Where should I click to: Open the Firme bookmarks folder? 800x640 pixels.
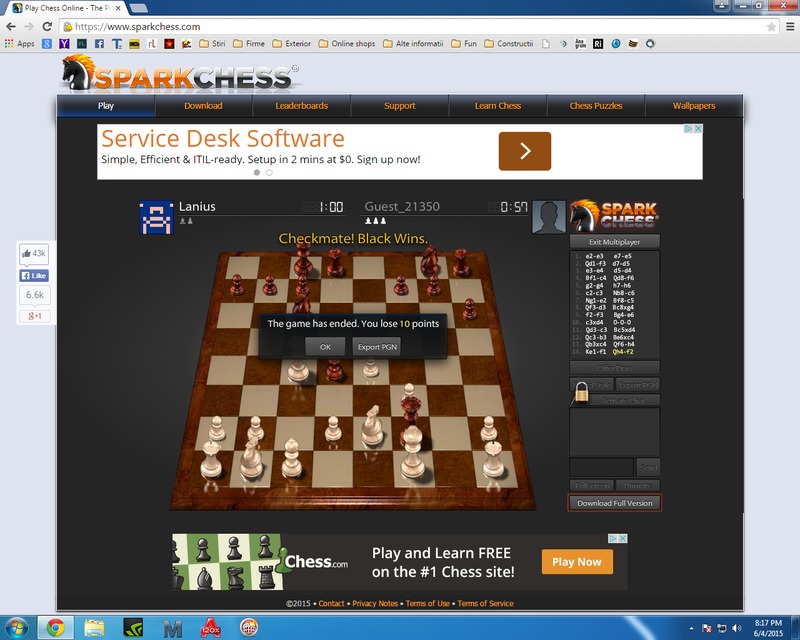point(249,44)
